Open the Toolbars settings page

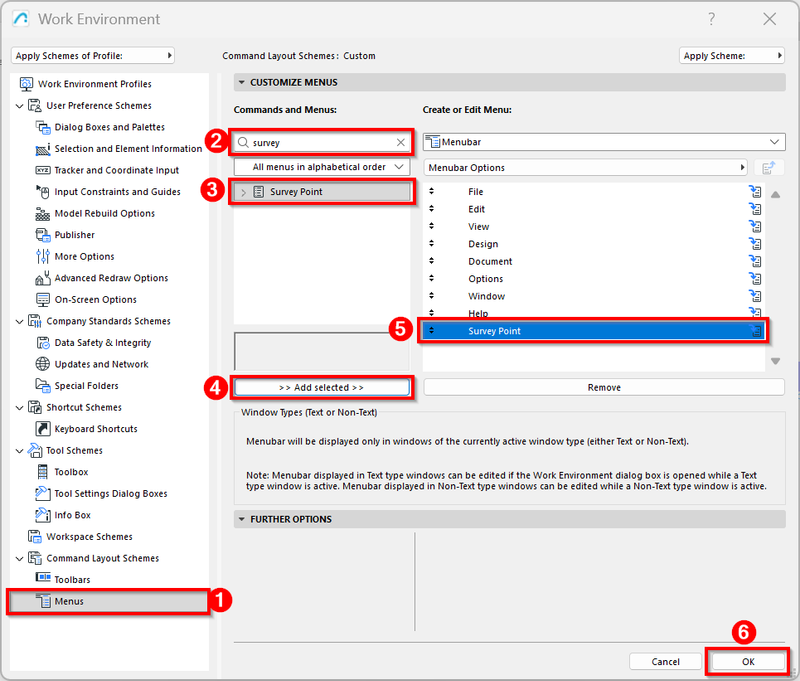coord(72,579)
